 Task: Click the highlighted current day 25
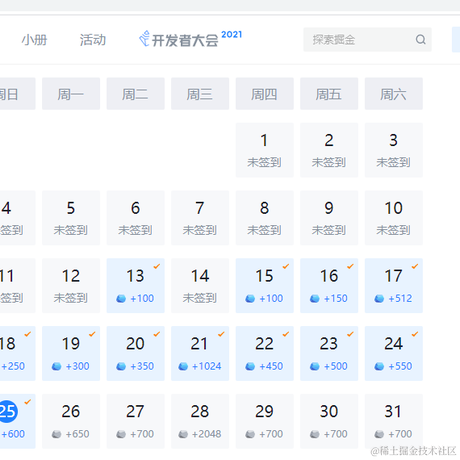pos(8,411)
